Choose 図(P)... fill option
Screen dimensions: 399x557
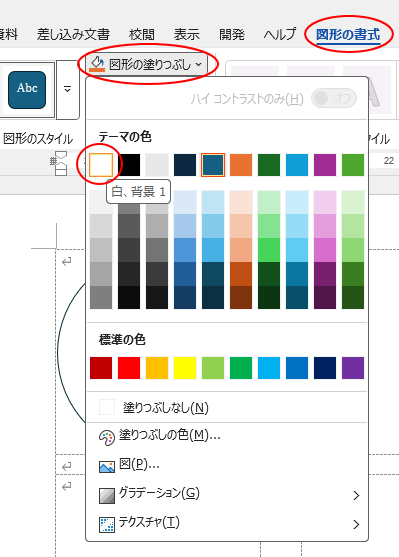click(x=227, y=465)
